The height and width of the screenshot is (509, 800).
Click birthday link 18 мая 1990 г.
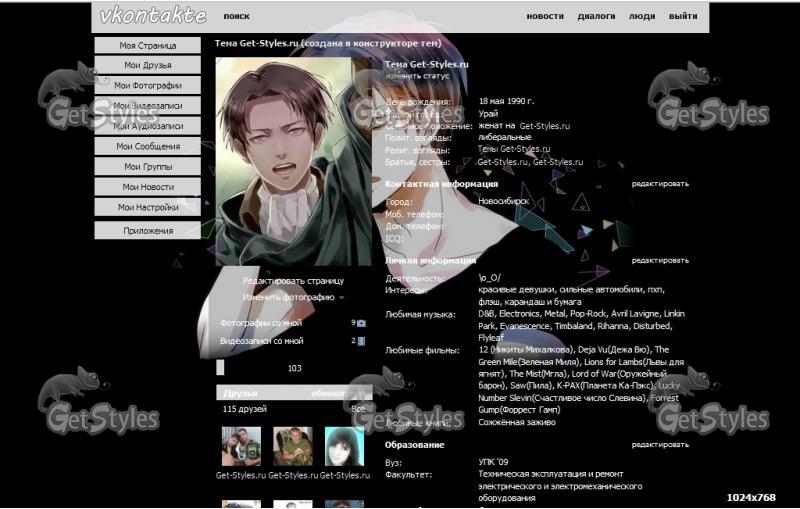pyautogui.click(x=506, y=101)
